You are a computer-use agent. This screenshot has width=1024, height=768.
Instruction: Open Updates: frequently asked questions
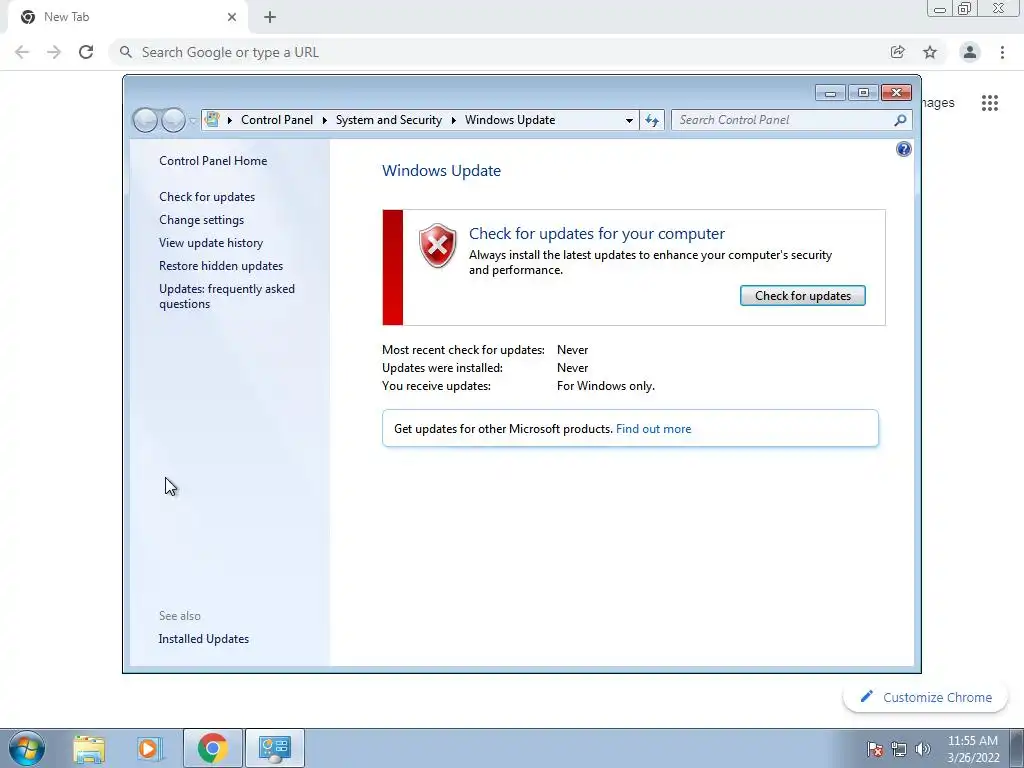[x=227, y=296]
